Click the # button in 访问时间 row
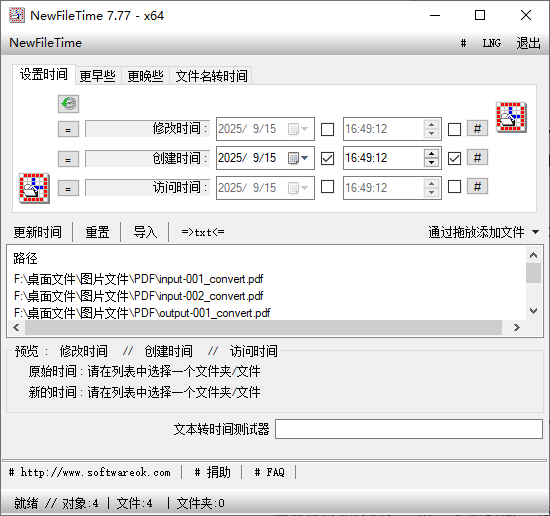Viewport: 550px width, 516px height. click(477, 186)
